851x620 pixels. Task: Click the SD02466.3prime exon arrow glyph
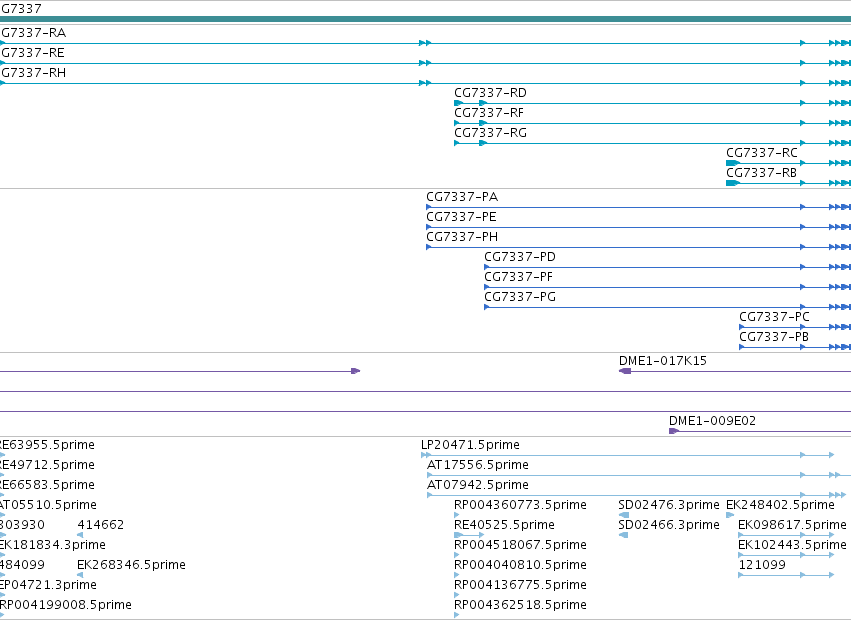coord(624,535)
